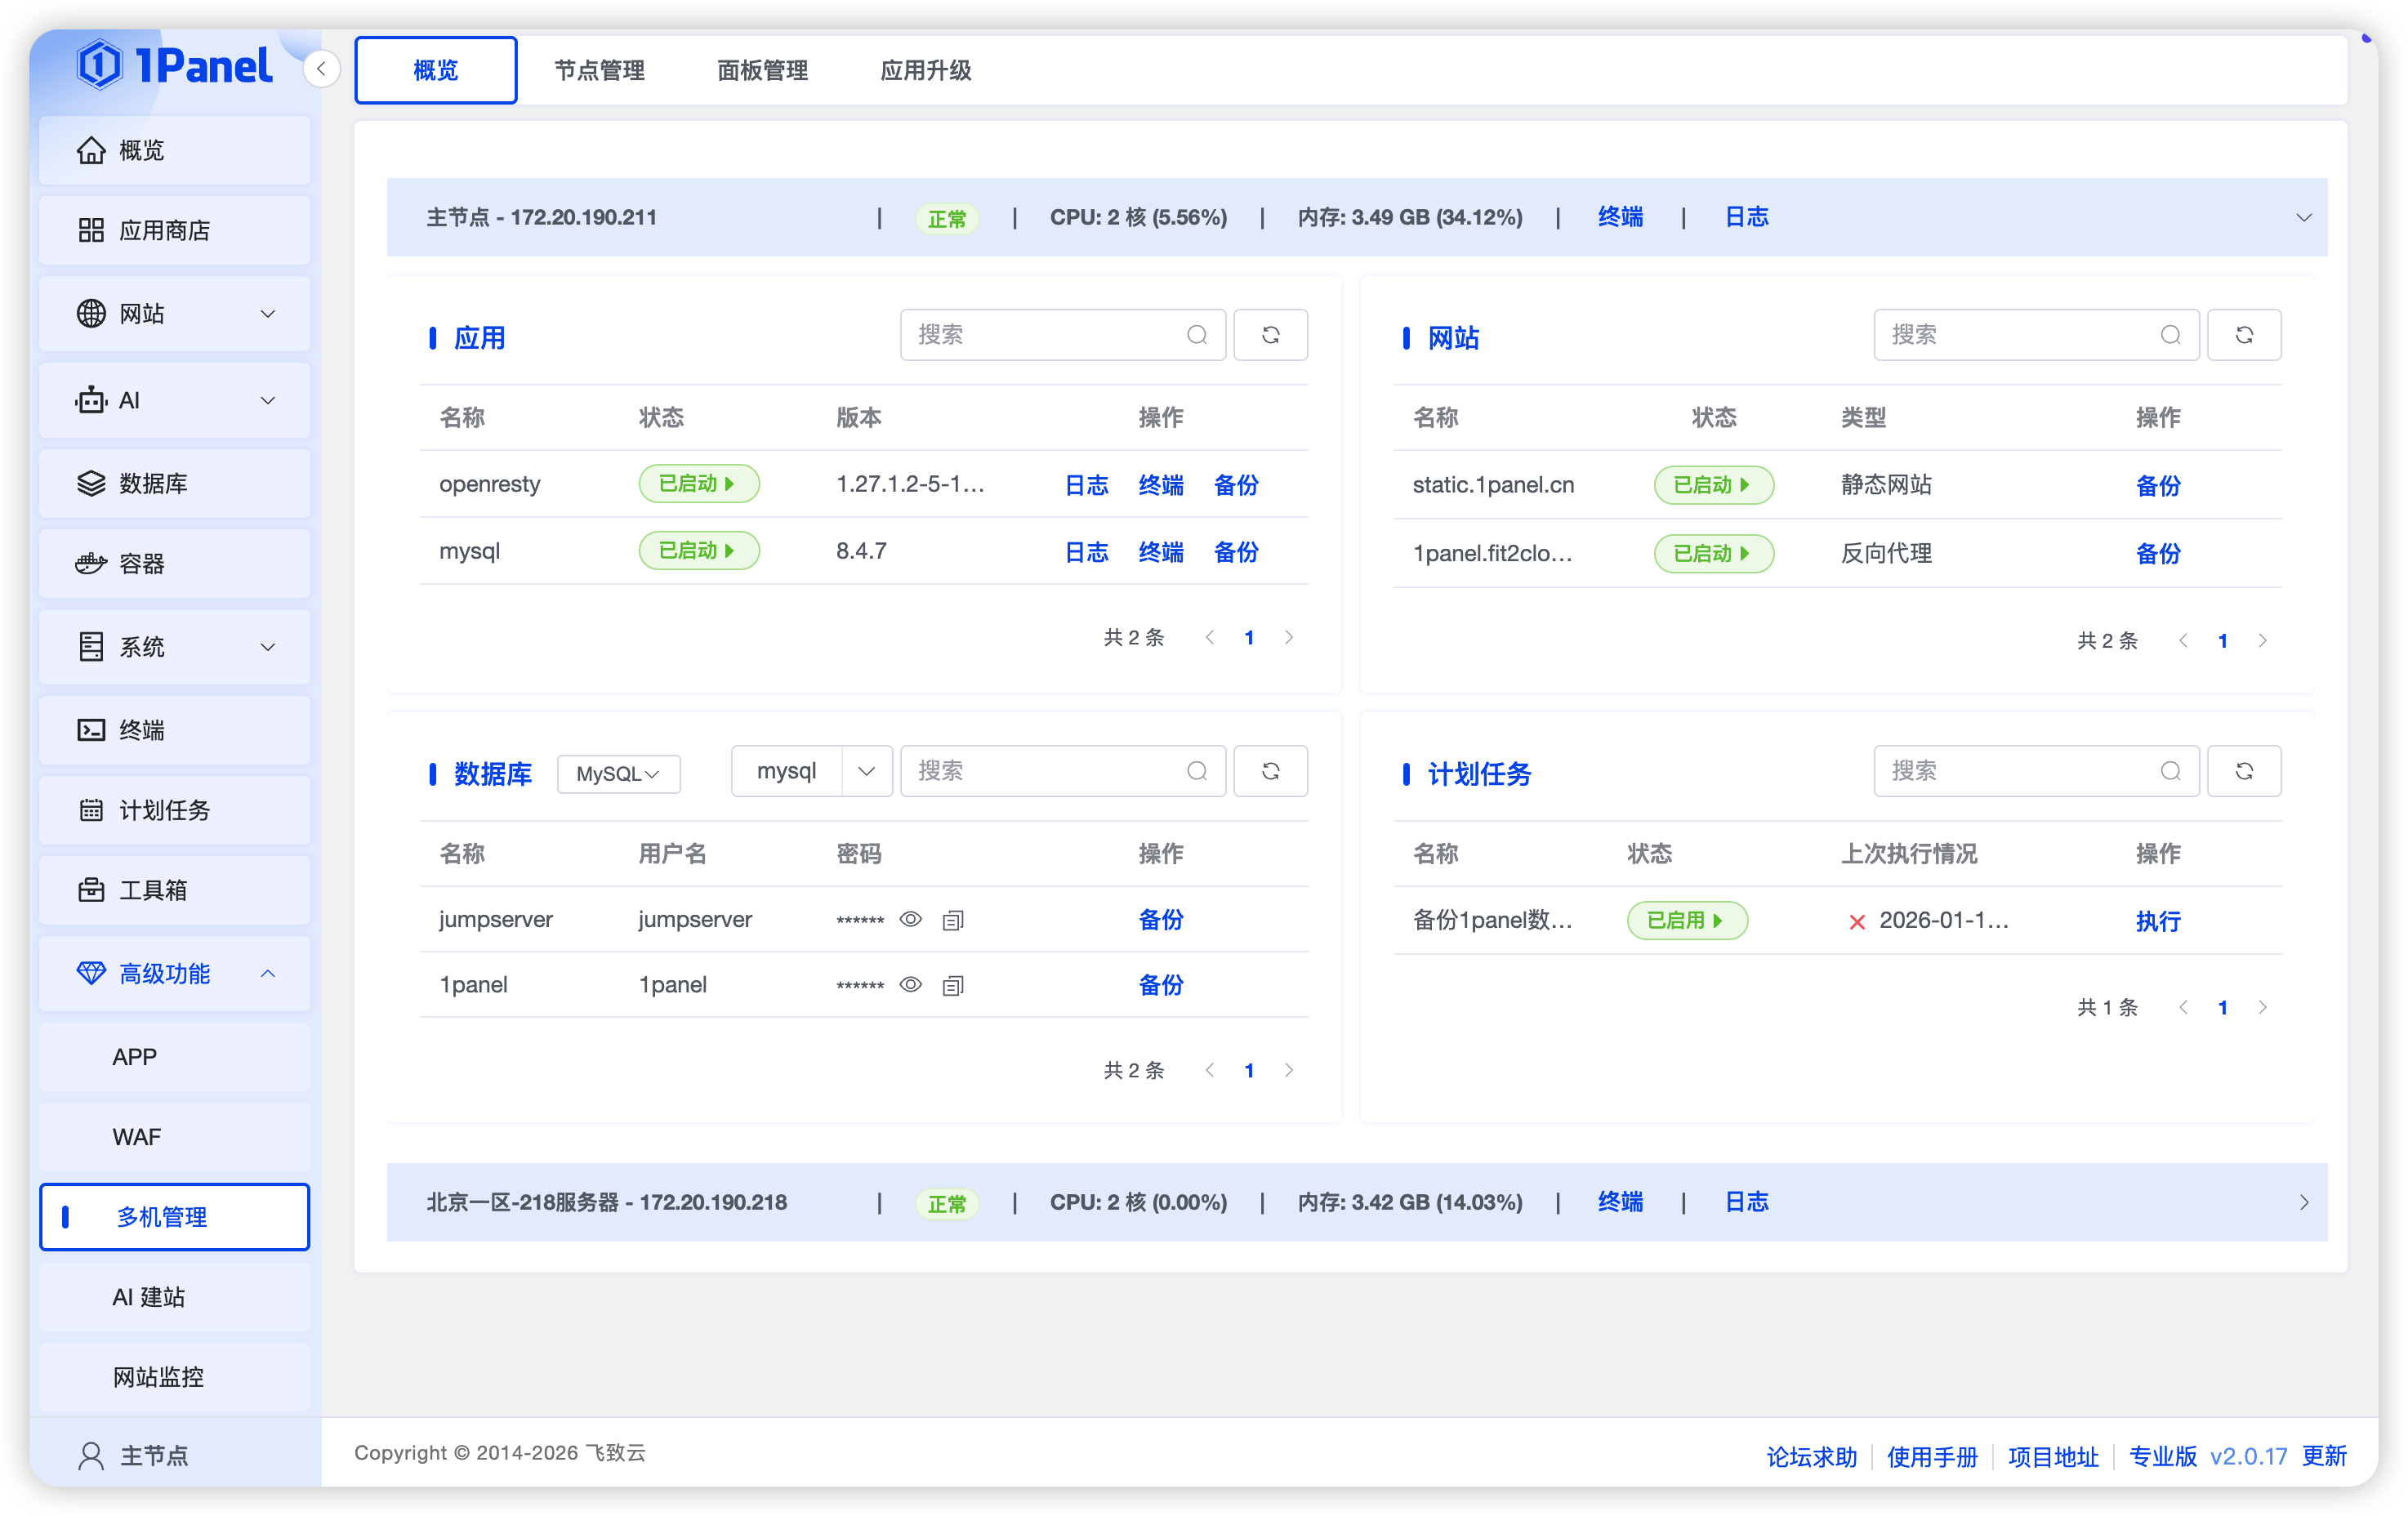Reveal jumpserver database password
2408x1516 pixels.
[910, 919]
